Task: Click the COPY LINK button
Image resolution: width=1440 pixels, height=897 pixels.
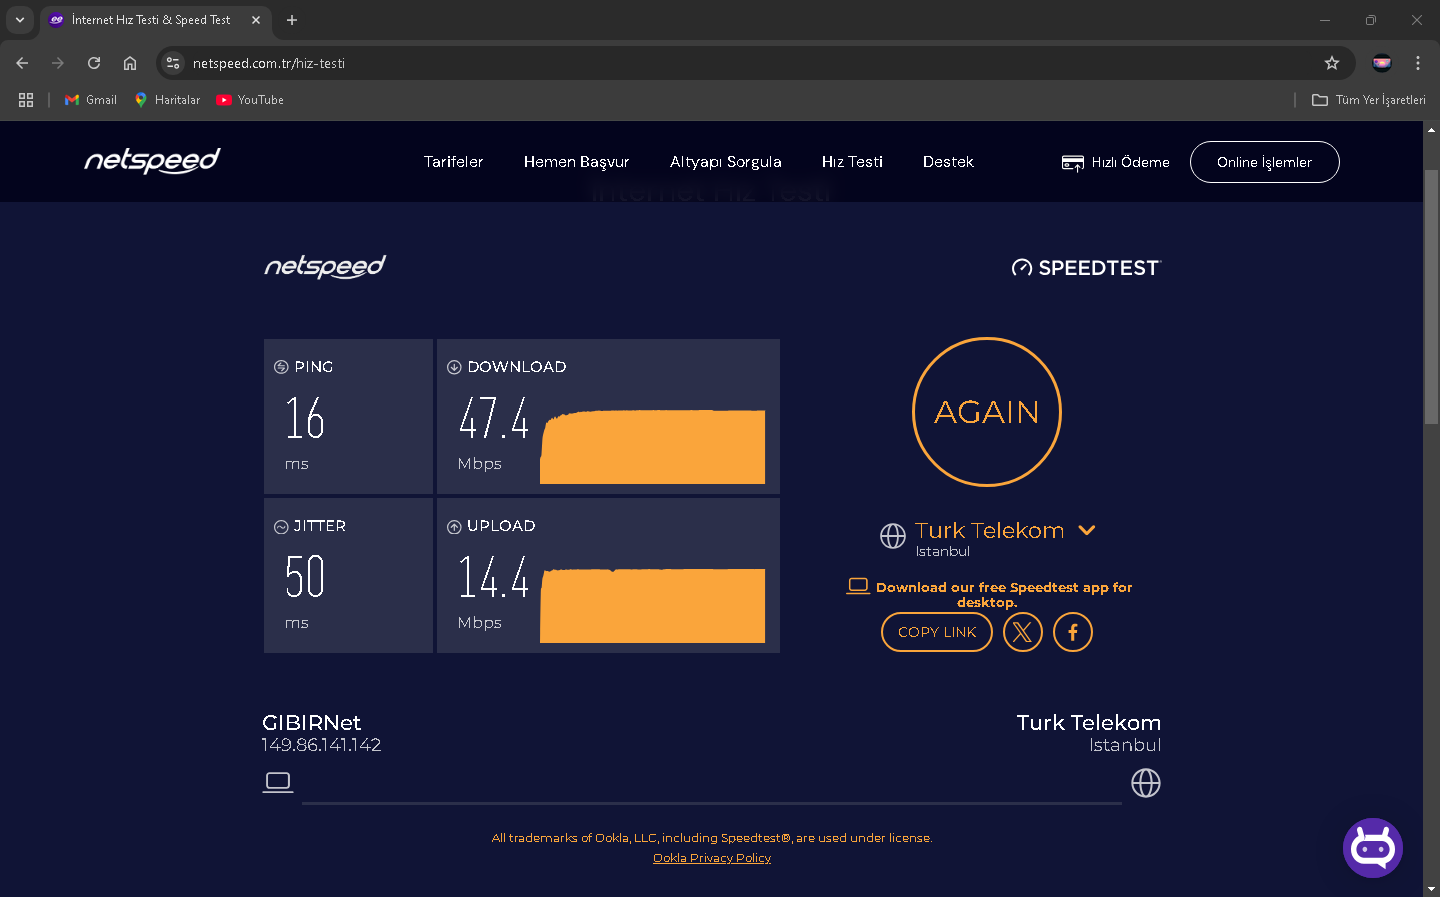Action: [937, 632]
